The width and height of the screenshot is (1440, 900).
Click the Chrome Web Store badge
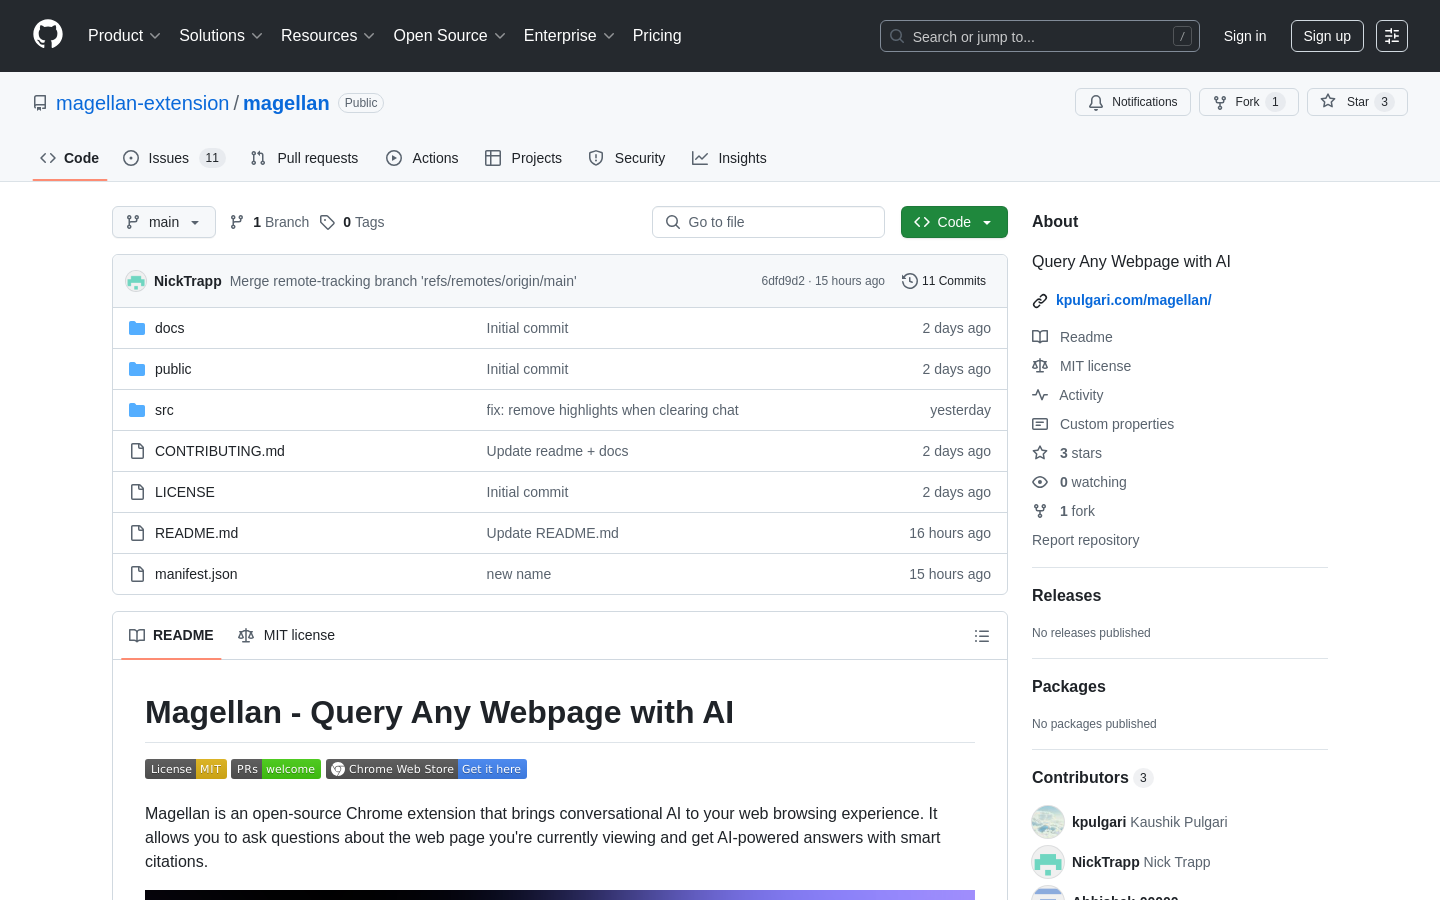pyautogui.click(x=426, y=769)
